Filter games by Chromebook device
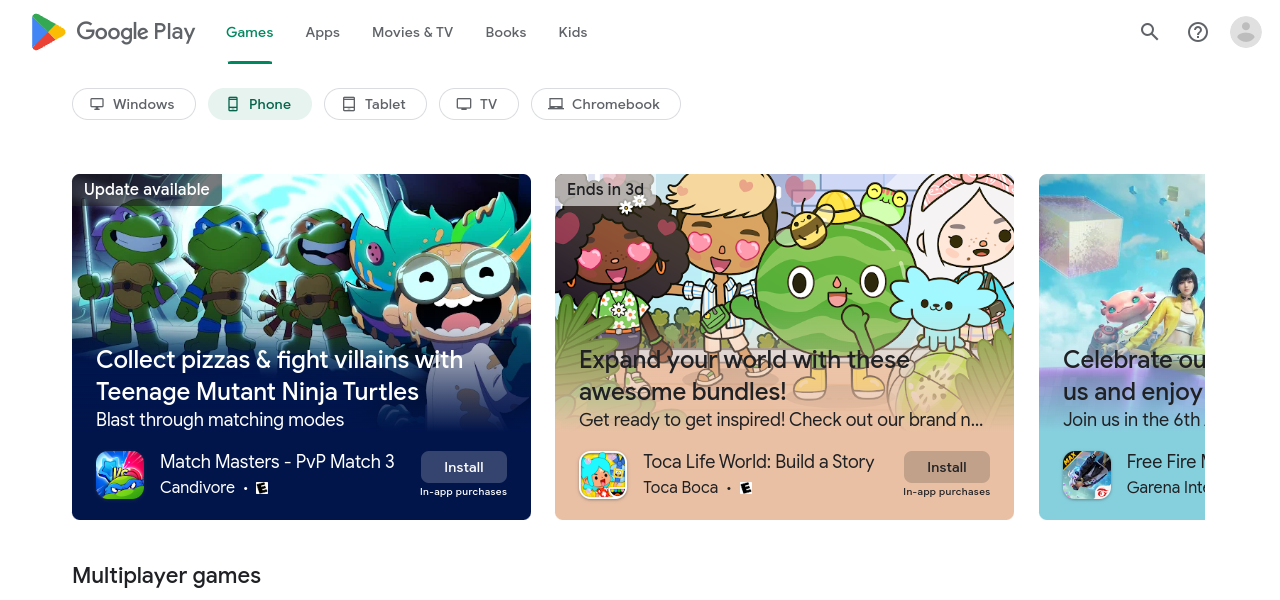Viewport: 1280px width, 600px height. pos(605,104)
